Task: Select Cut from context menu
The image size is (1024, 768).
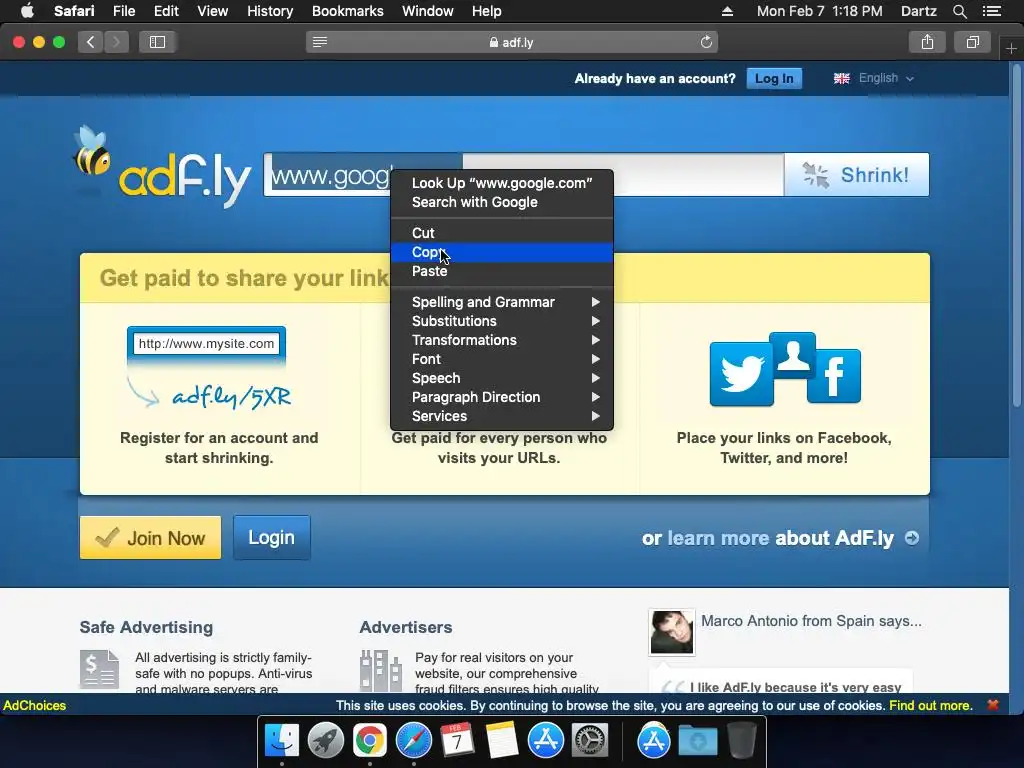Action: point(502,232)
